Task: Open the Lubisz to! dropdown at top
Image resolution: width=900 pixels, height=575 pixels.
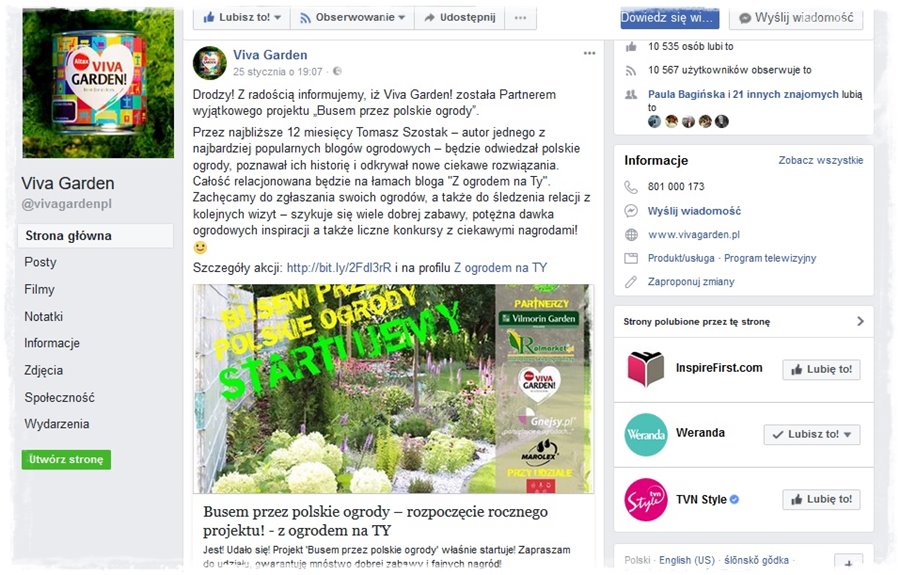Action: click(242, 18)
